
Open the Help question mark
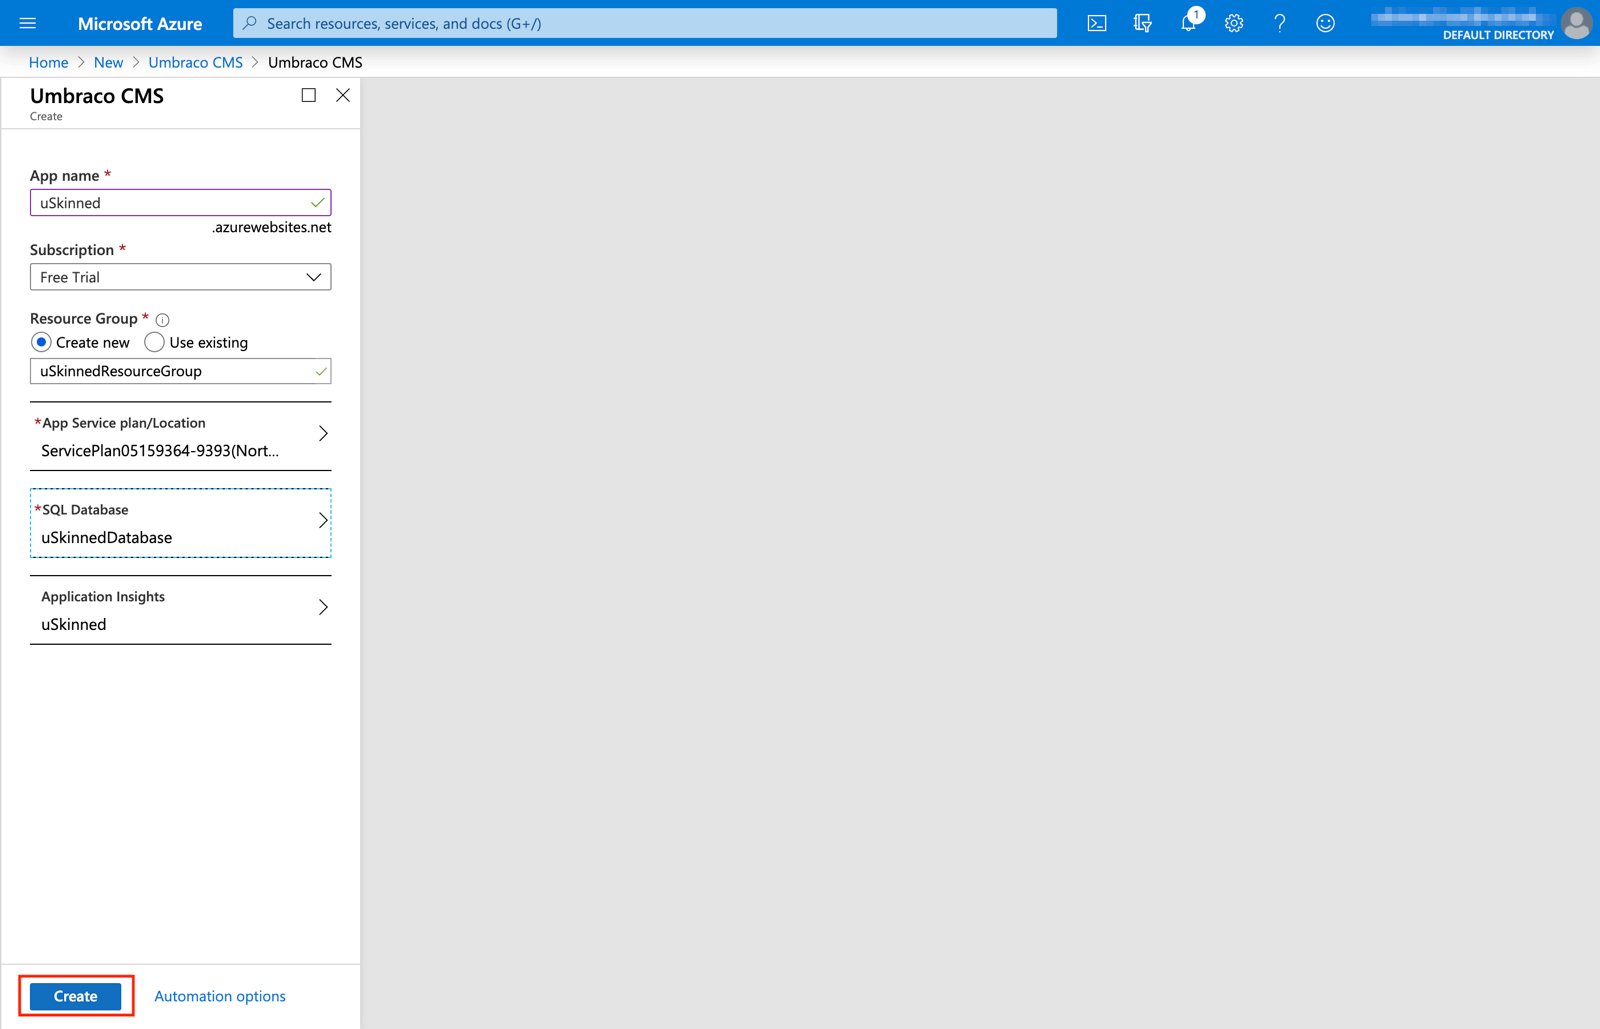click(1280, 23)
